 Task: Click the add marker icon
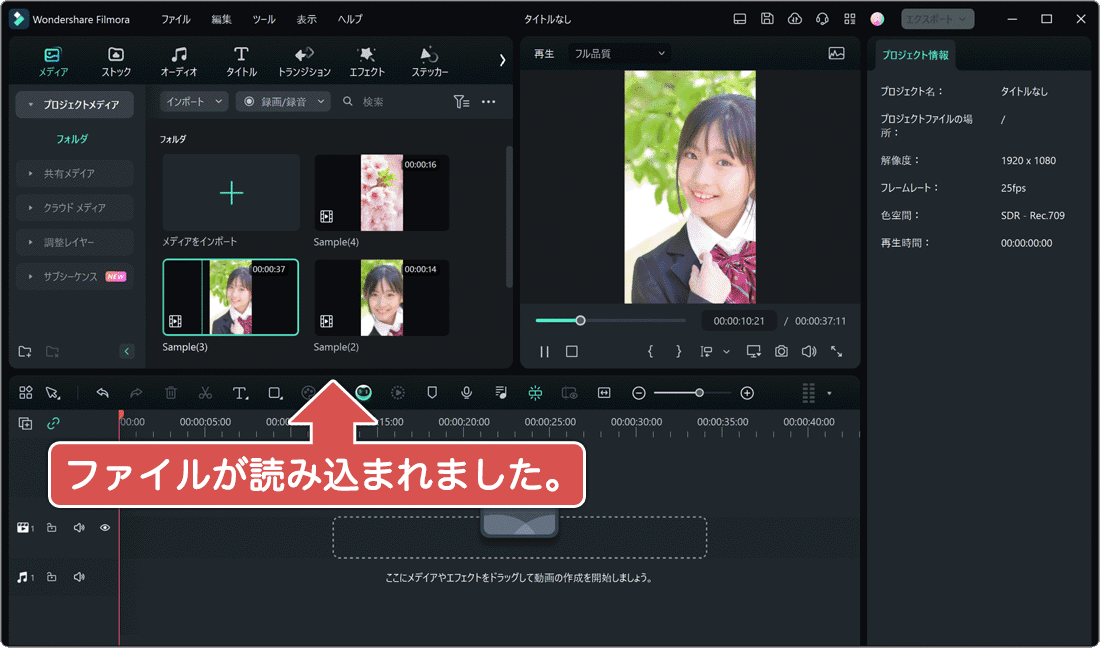point(431,393)
